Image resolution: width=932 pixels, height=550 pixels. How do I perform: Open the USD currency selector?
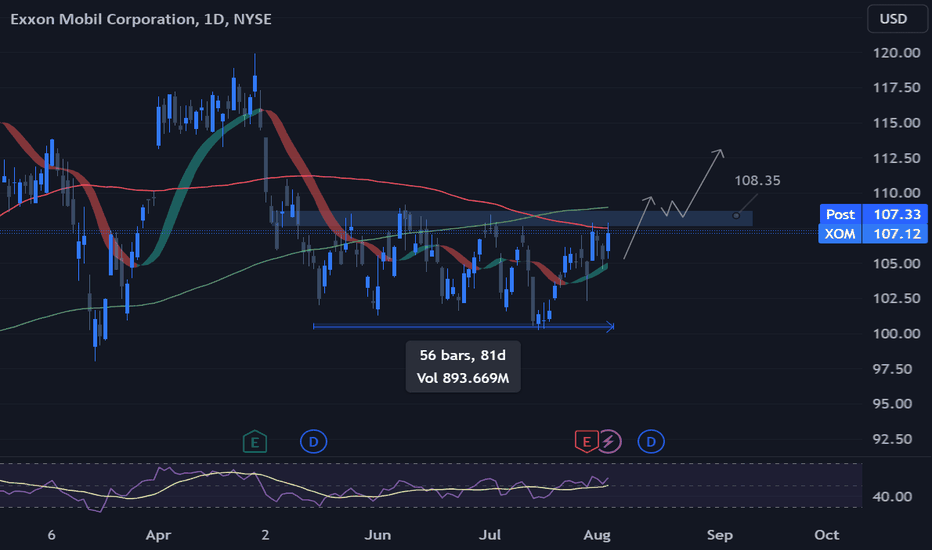[897, 18]
